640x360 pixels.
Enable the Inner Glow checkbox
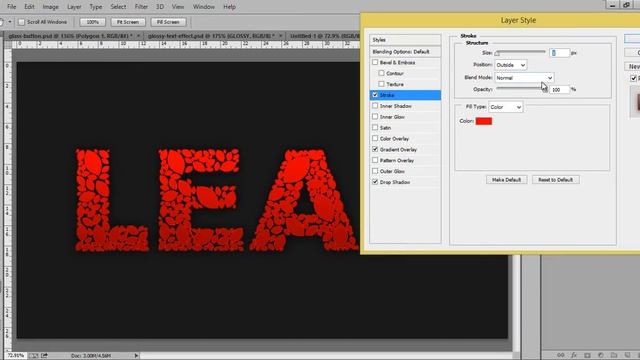tap(375, 117)
